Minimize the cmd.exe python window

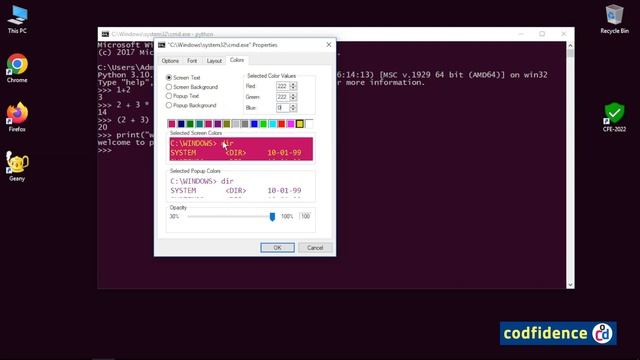click(x=521, y=34)
